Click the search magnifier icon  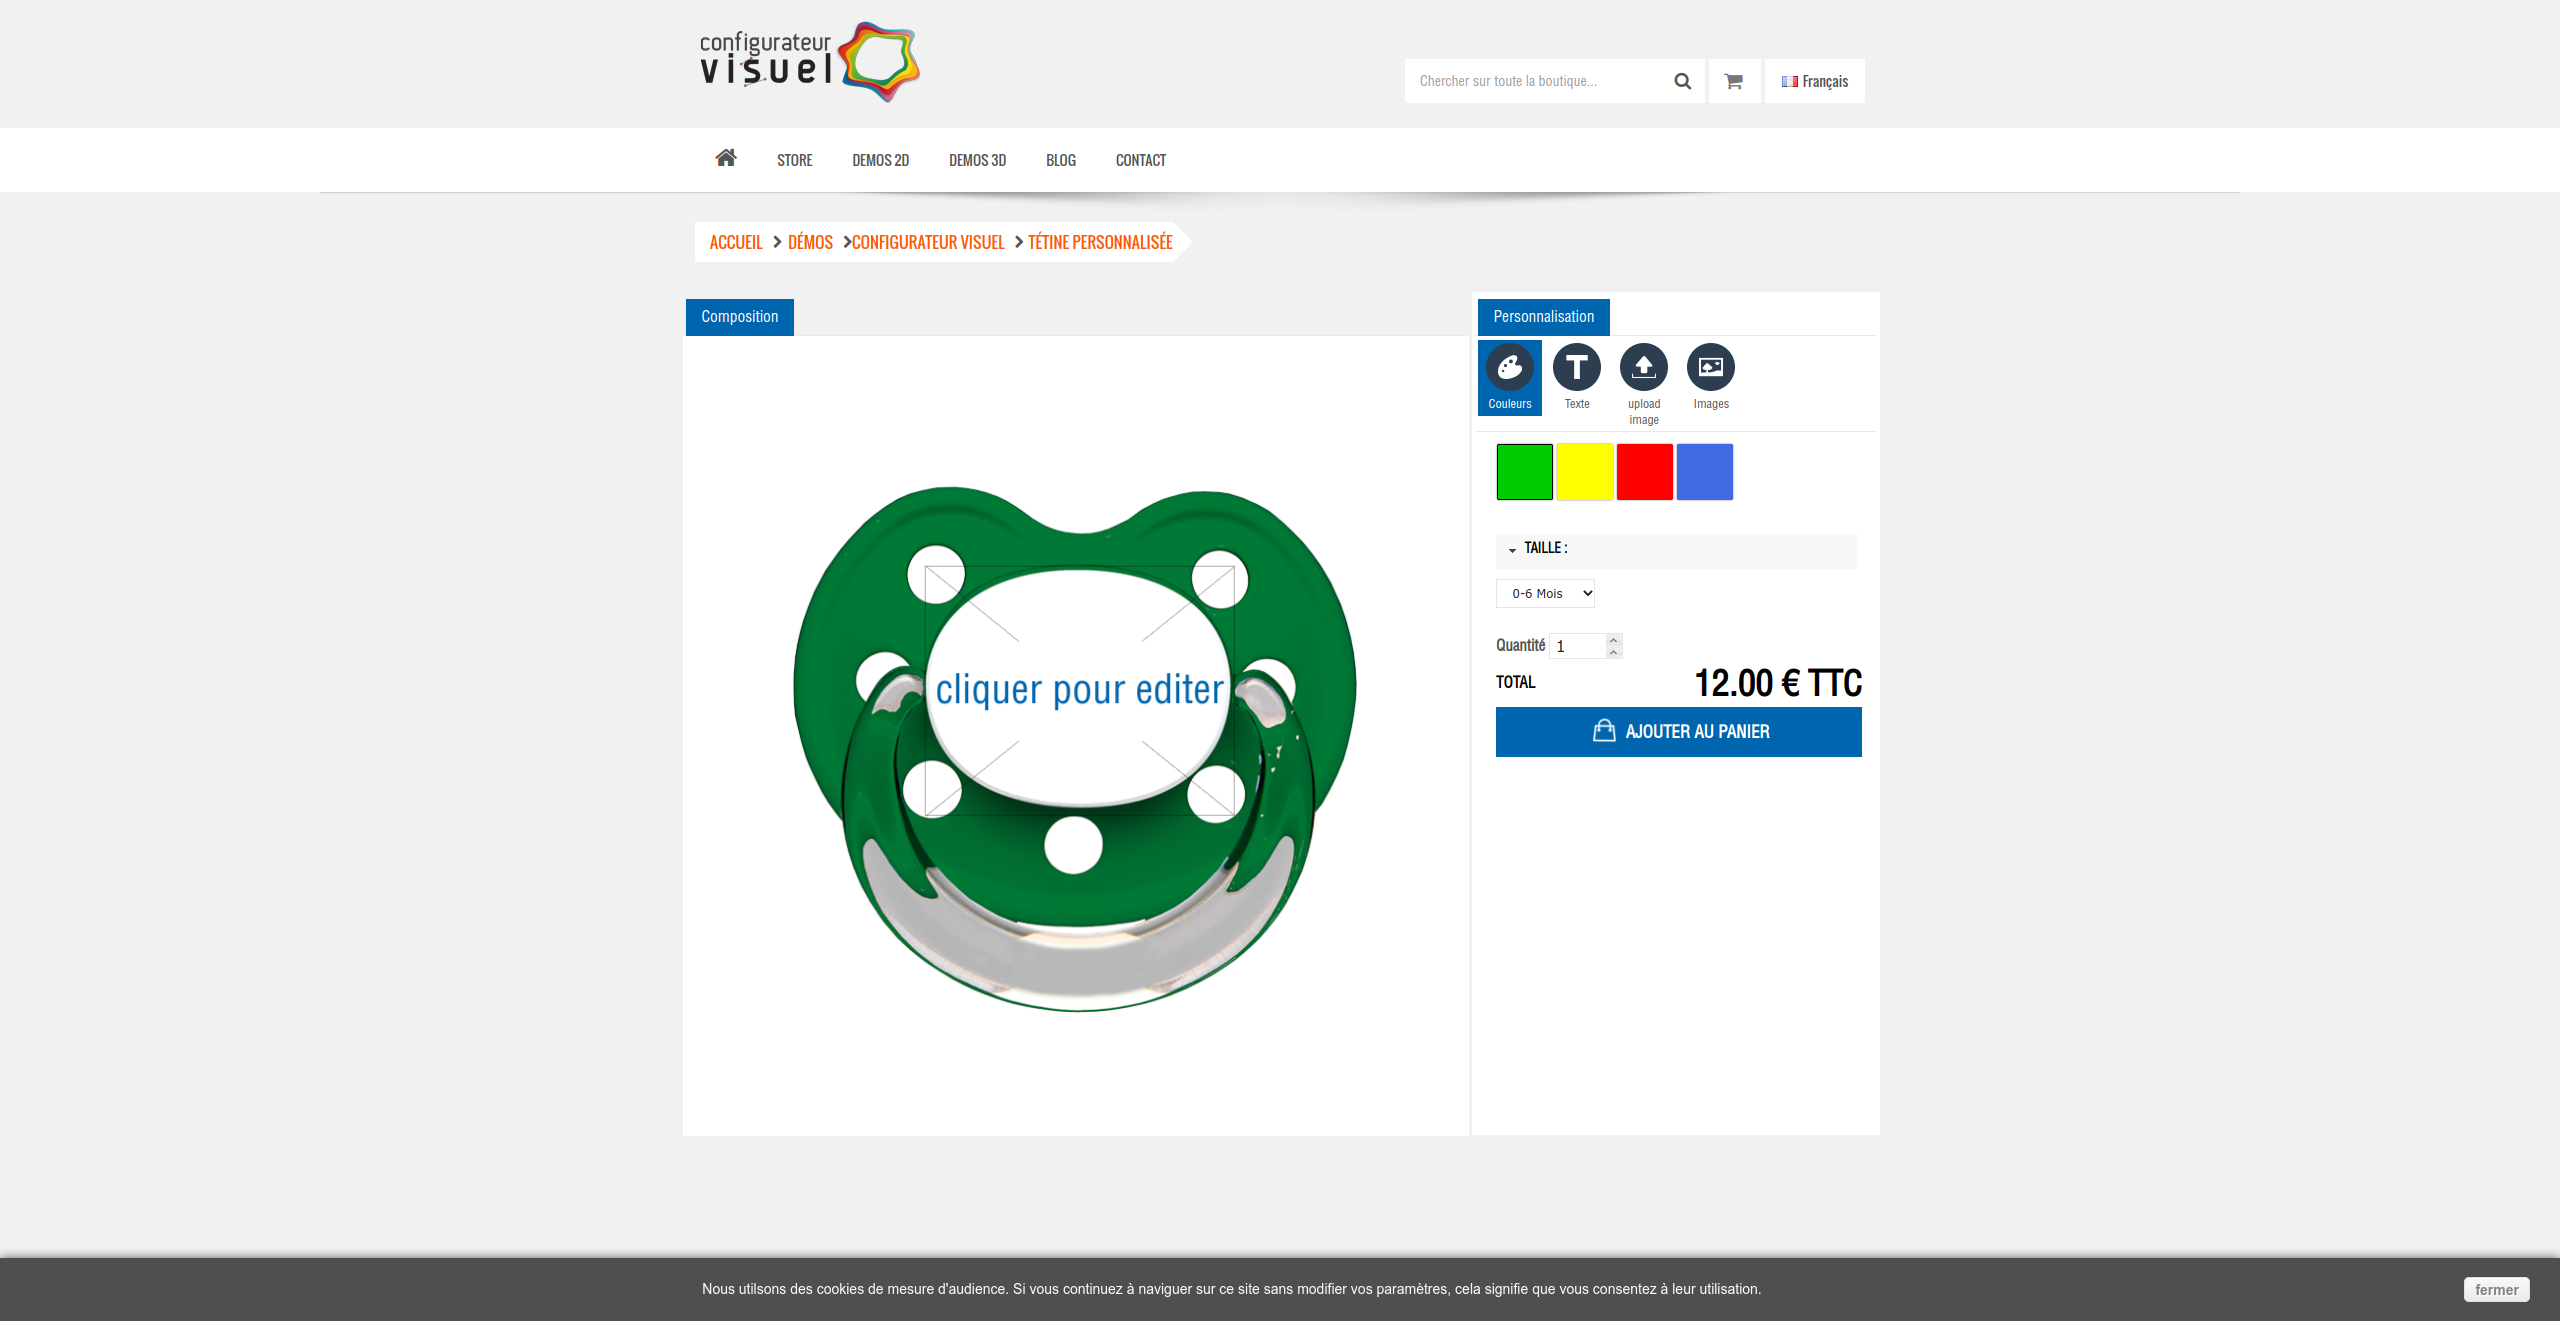pos(1682,81)
